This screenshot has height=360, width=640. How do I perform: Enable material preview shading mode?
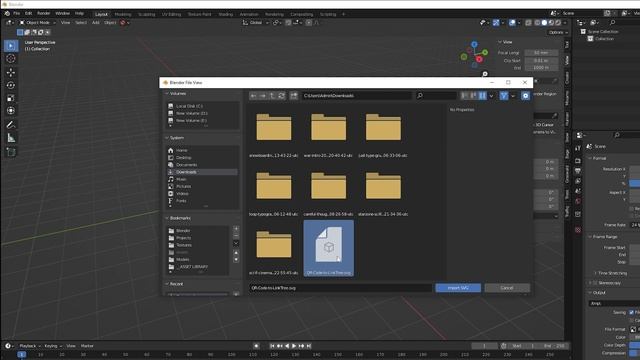[x=551, y=23]
